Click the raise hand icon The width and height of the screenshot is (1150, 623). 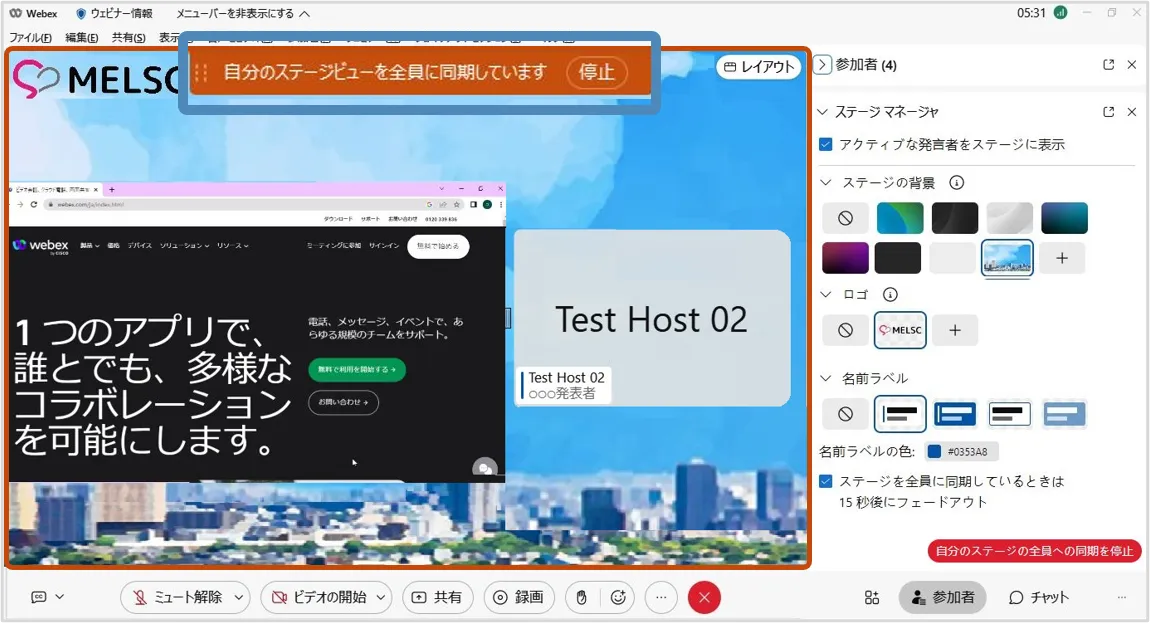point(581,597)
